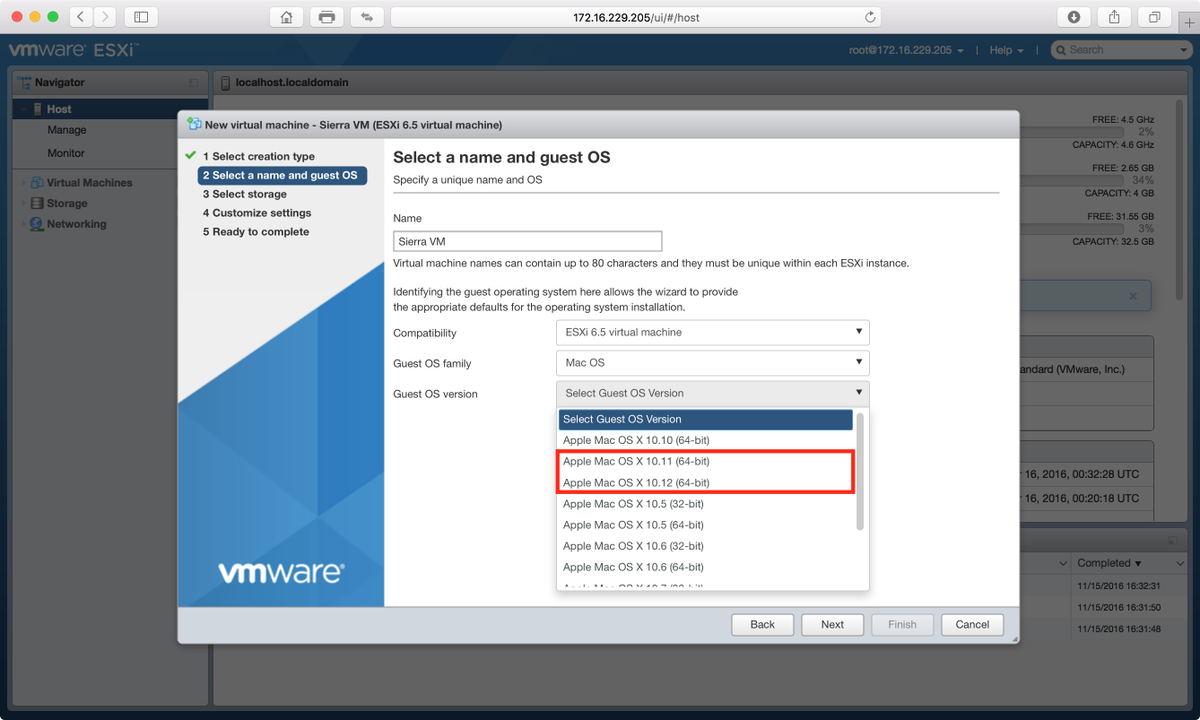Viewport: 1200px width, 720px height.
Task: Click the Name field containing Sierra VM
Action: coord(528,241)
